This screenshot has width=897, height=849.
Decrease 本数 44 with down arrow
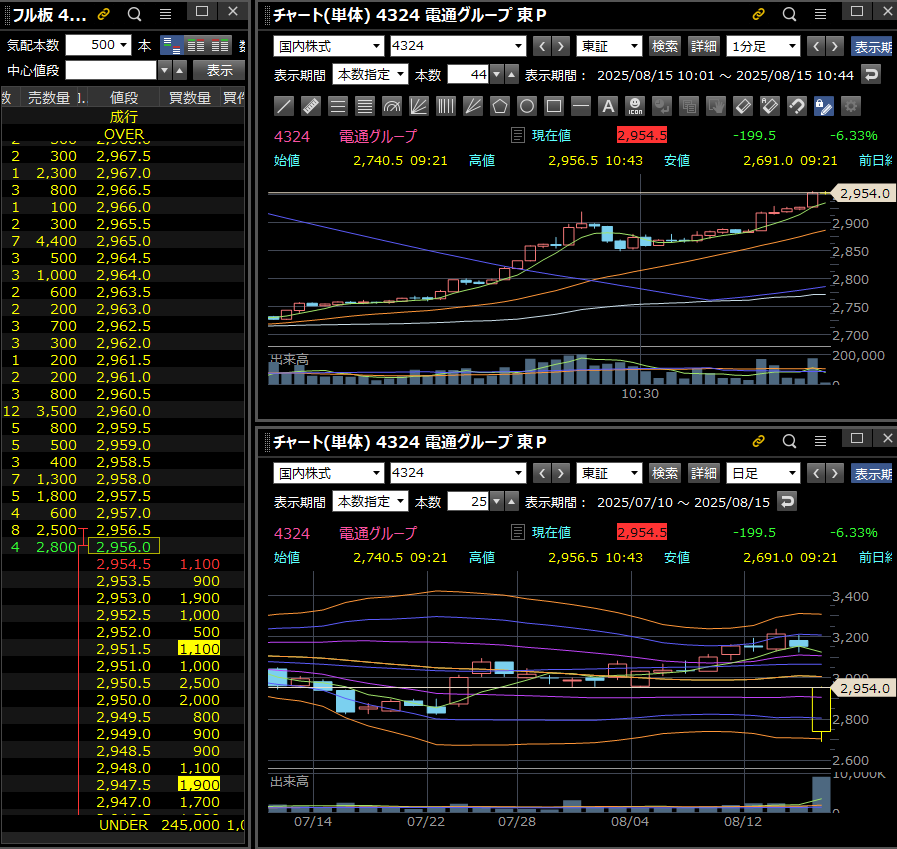[x=497, y=74]
